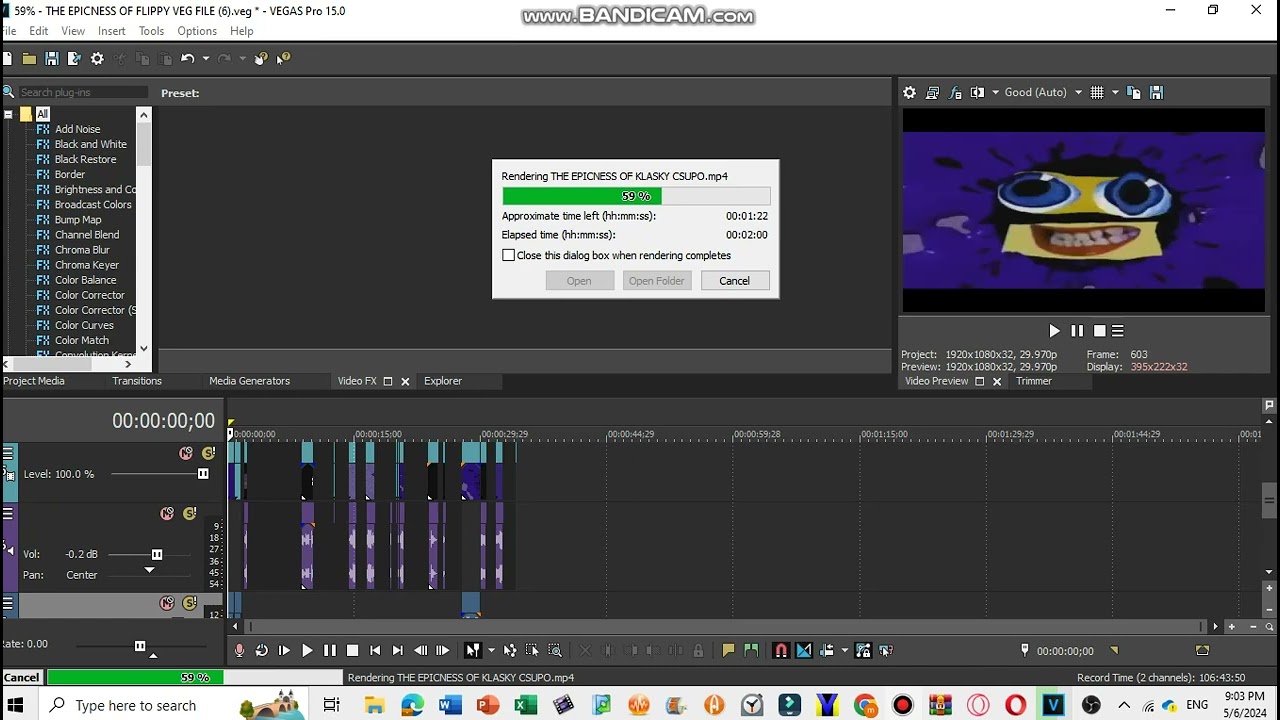Toggle Loop Playback in transport bar
This screenshot has height=720, width=1280.
pyautogui.click(x=262, y=650)
